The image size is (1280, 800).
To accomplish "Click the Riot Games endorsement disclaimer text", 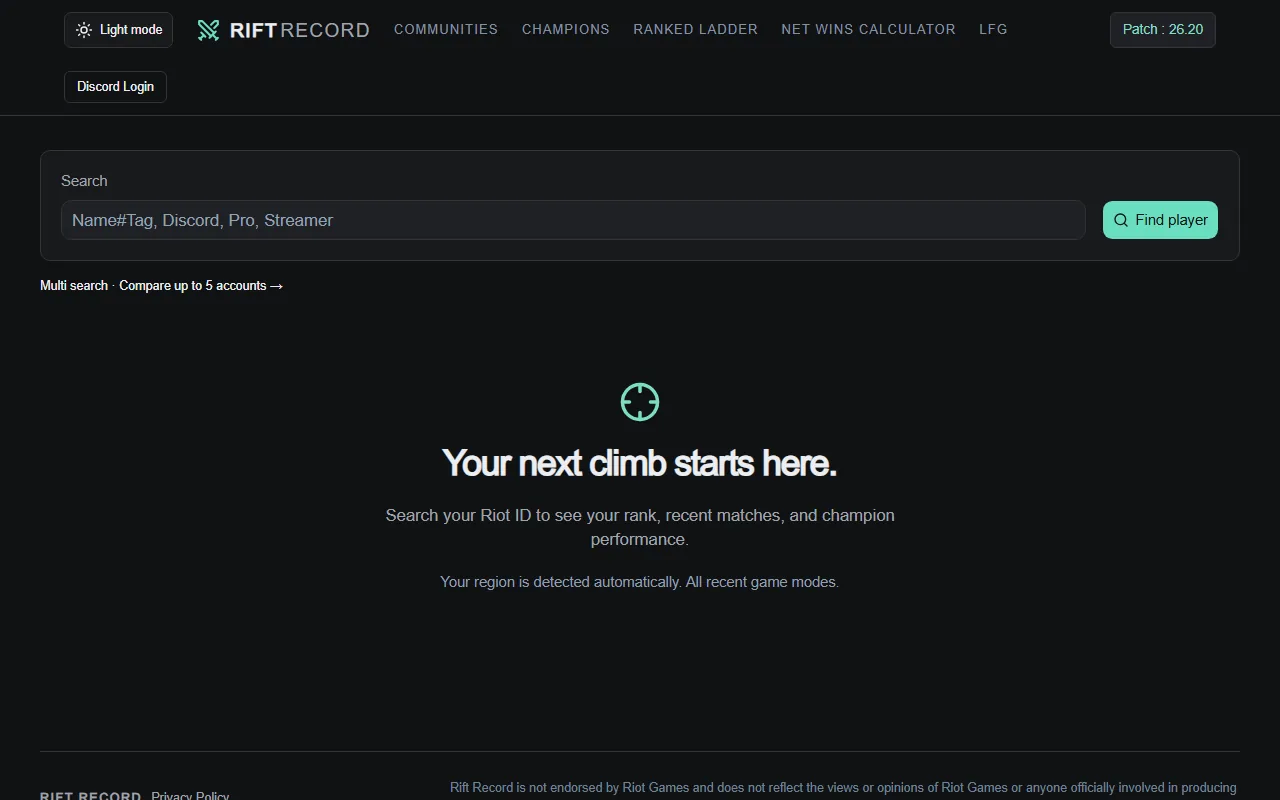I will pos(843,788).
